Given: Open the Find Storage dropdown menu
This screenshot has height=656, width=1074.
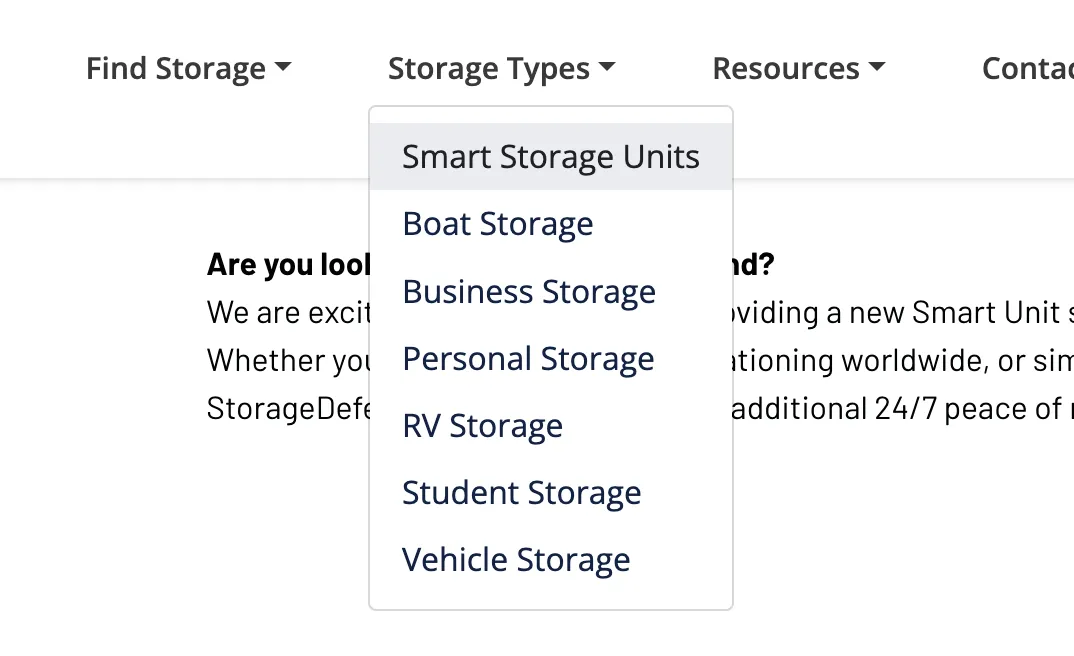Looking at the screenshot, I should [188, 68].
